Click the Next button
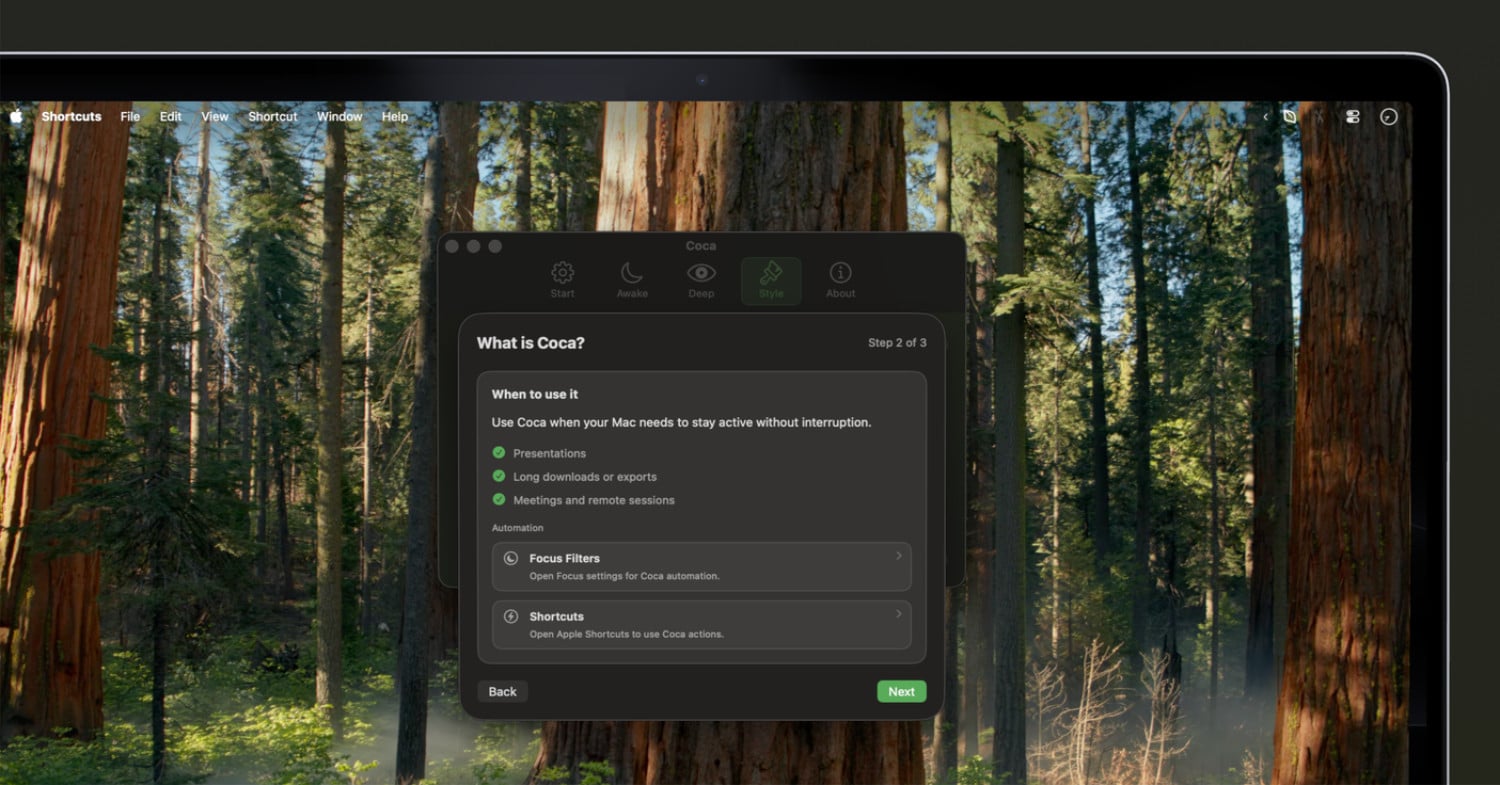The height and width of the screenshot is (785, 1500). [x=902, y=692]
